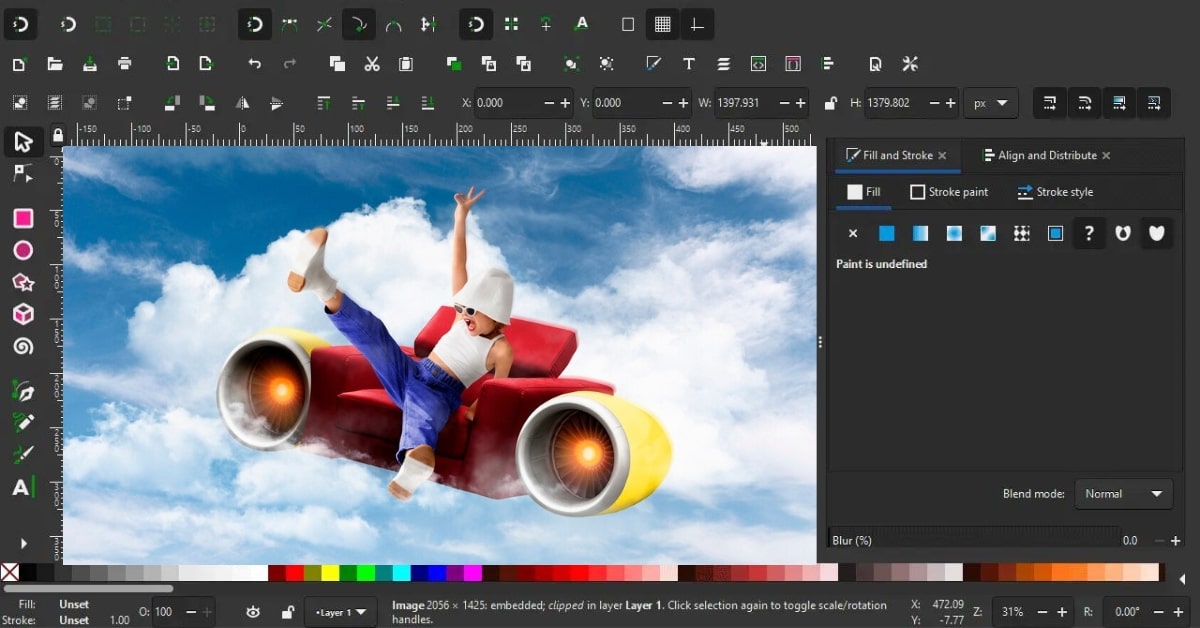Click the Import file icon

pyautogui.click(x=173, y=64)
